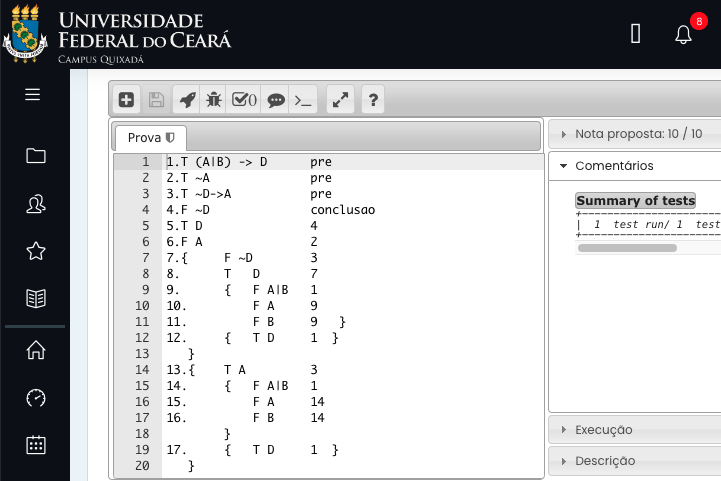721x481 pixels.
Task: Click code line '2.T ~A'
Action: click(x=188, y=178)
